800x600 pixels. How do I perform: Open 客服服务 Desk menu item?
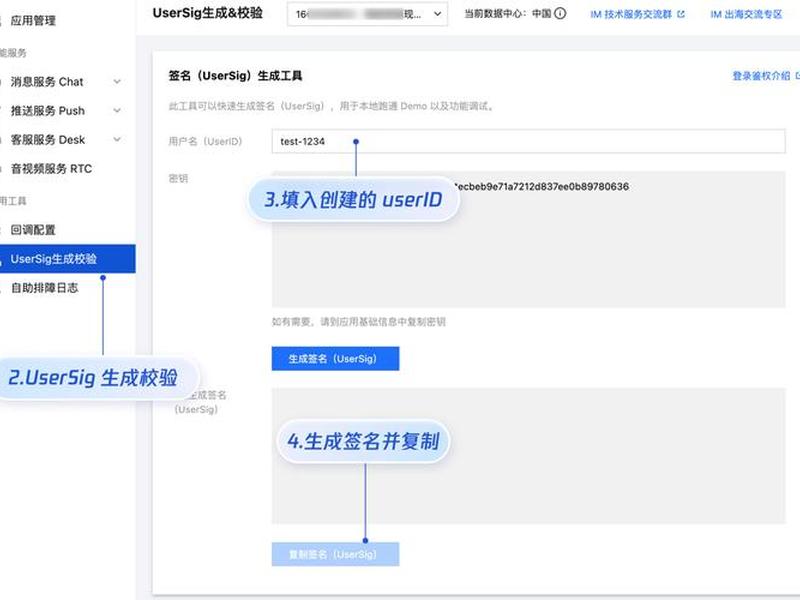(47, 140)
